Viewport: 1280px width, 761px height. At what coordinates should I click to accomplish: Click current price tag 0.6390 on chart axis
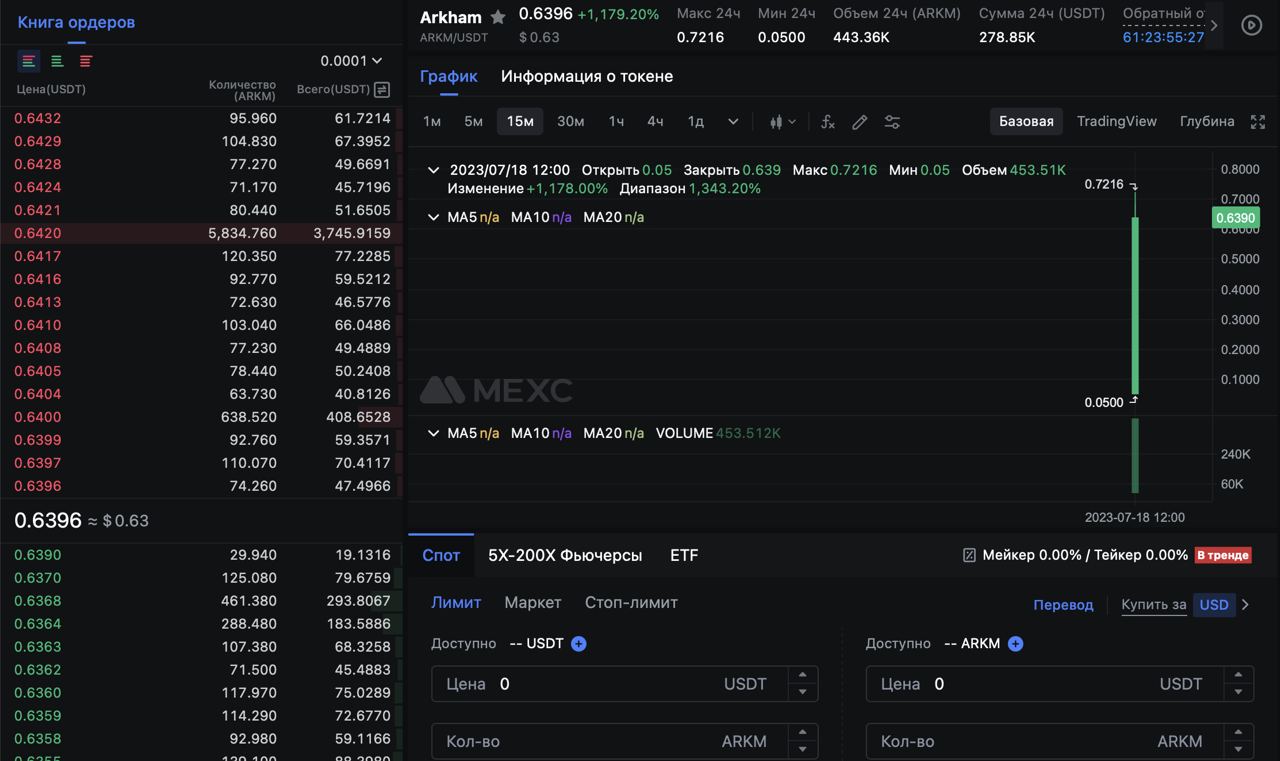[x=1235, y=218]
